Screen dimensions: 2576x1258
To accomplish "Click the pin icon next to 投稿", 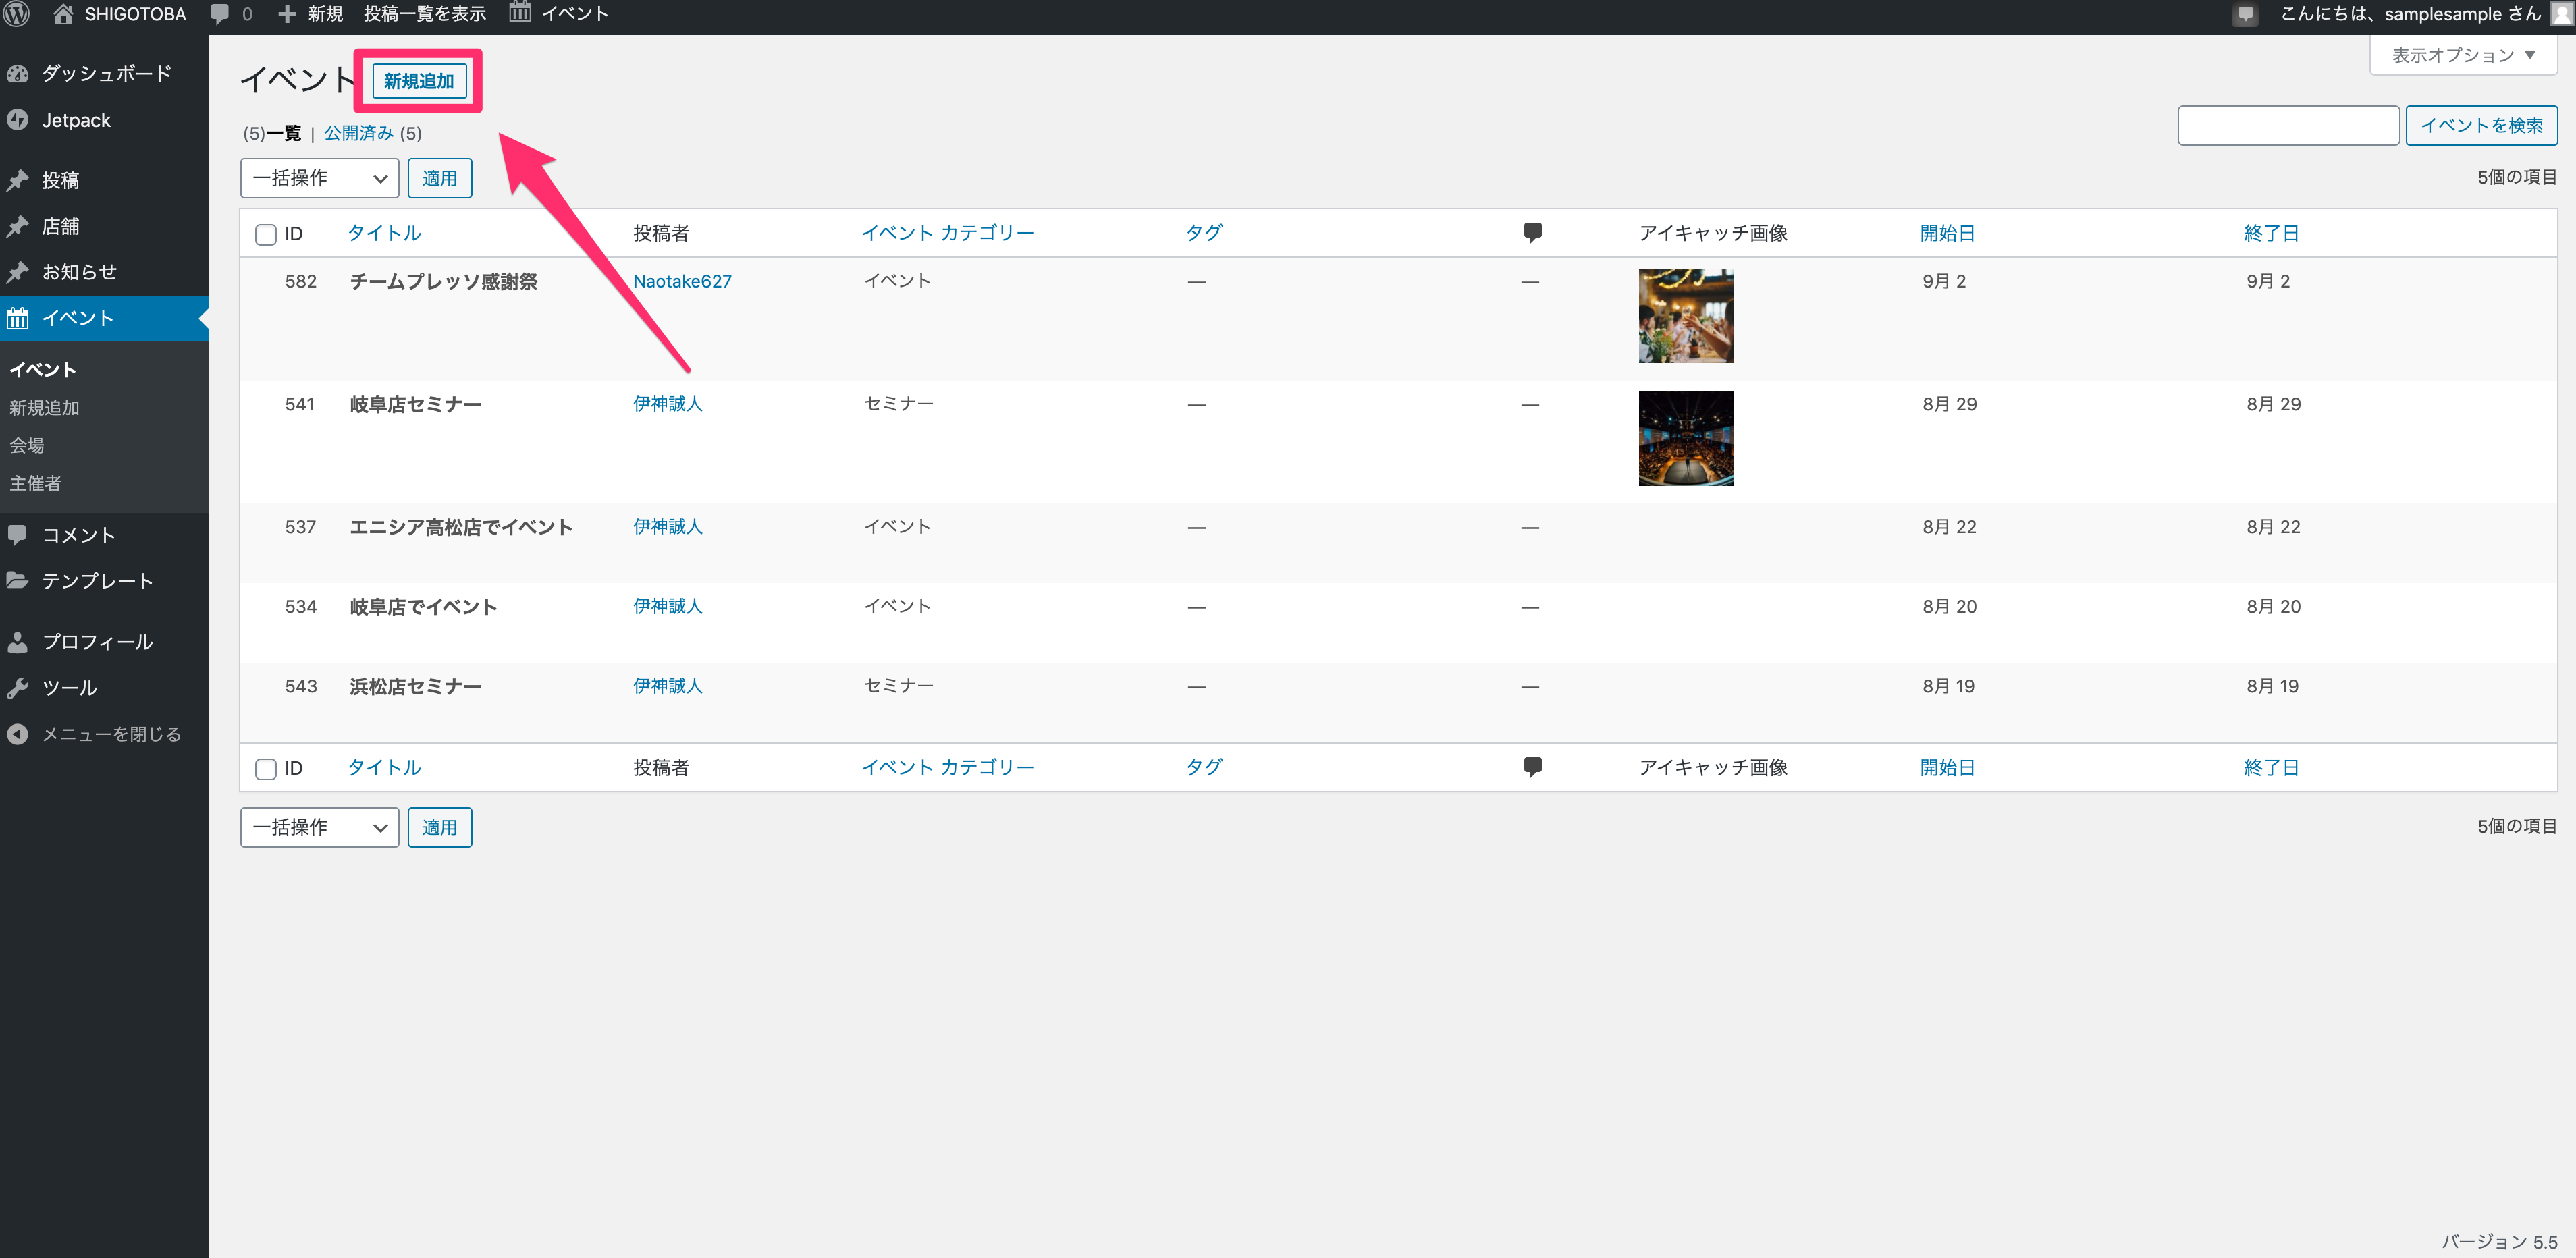I will 18,180.
